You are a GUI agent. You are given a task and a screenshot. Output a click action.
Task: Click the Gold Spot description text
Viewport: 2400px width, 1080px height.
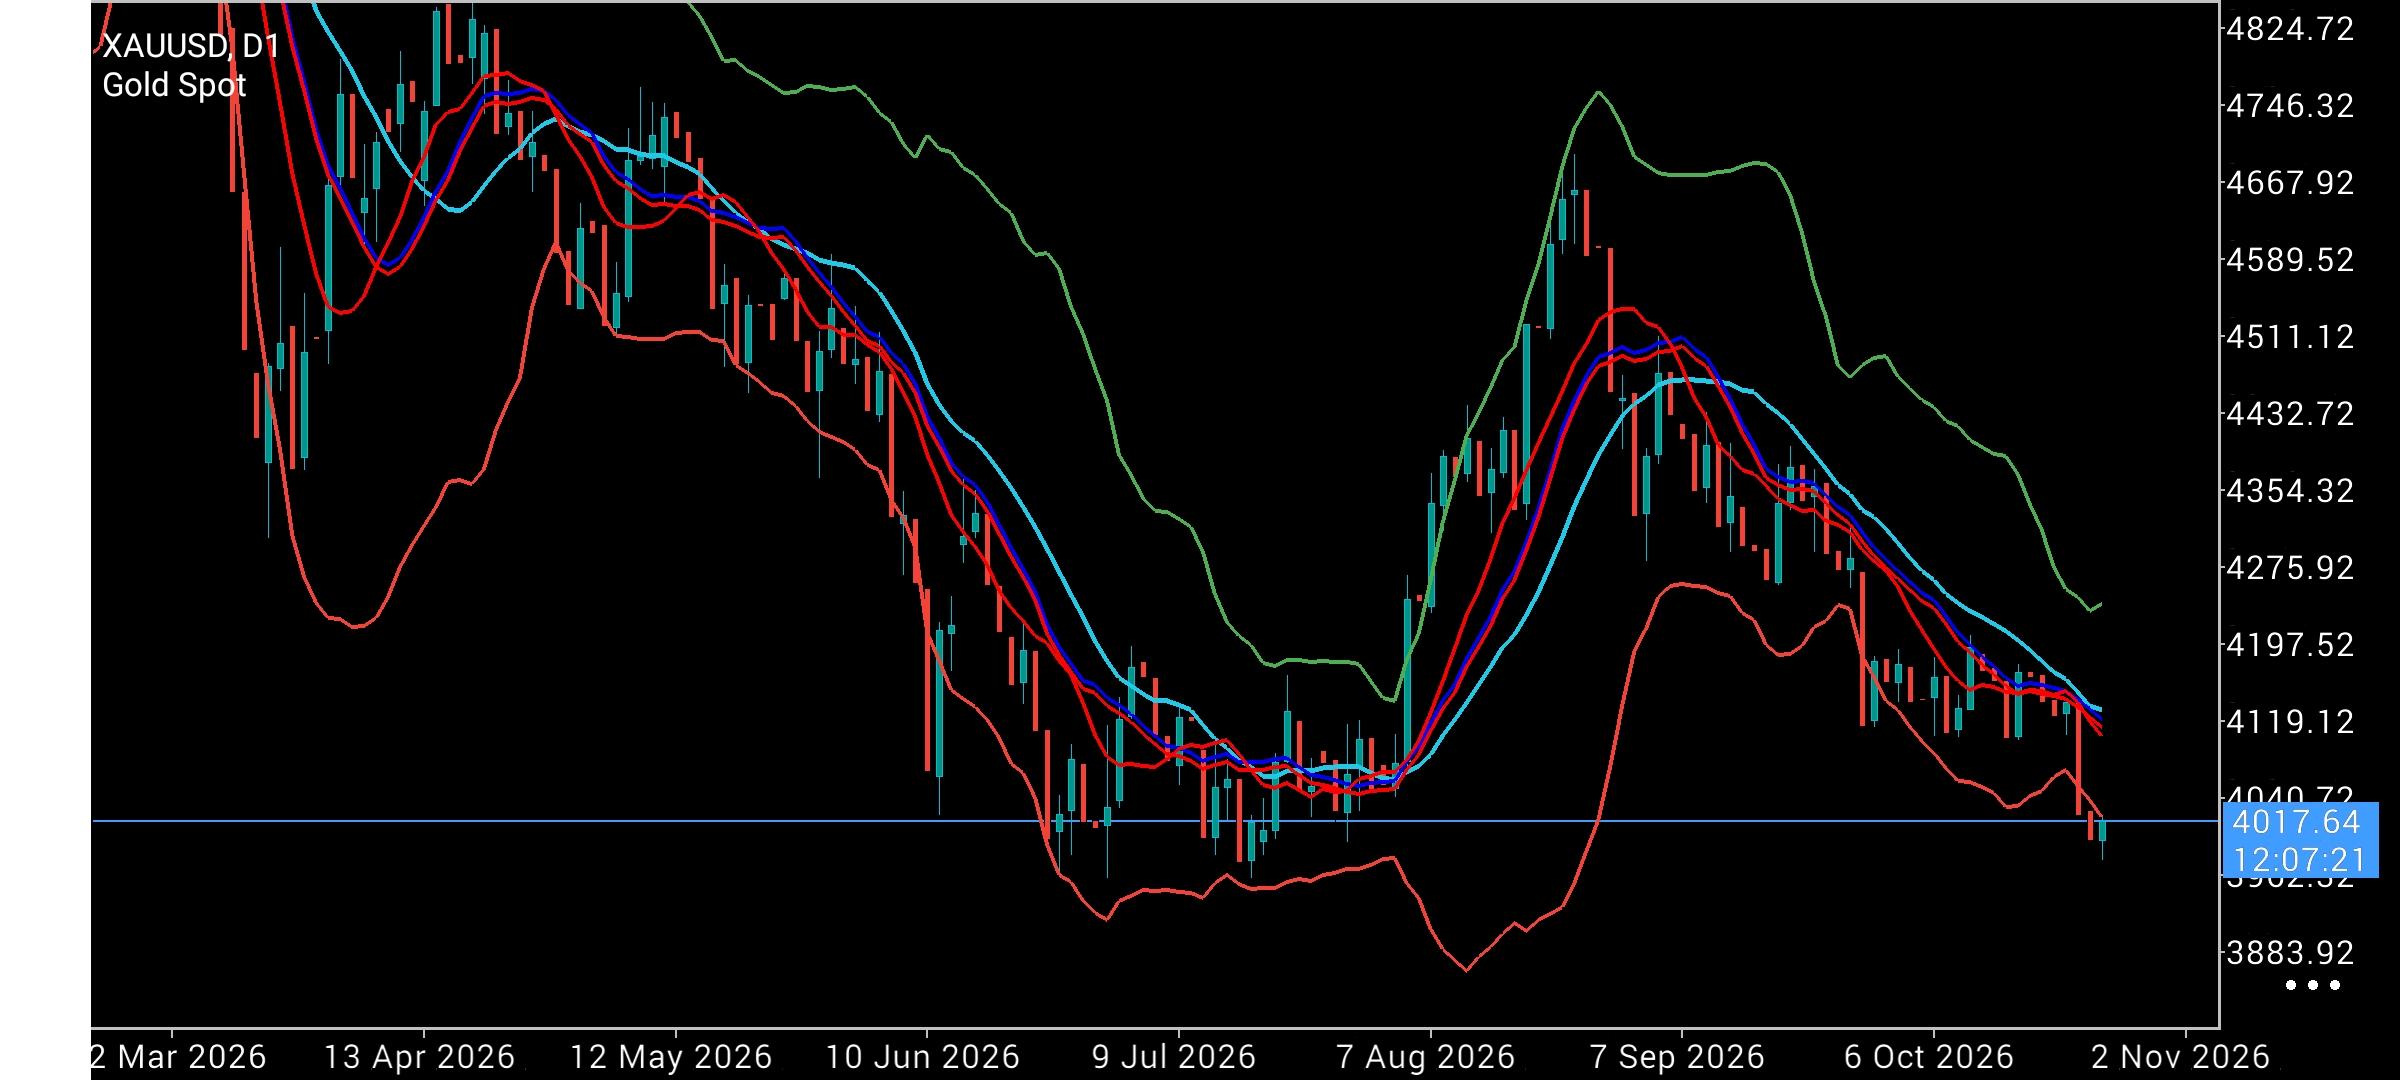[x=174, y=86]
